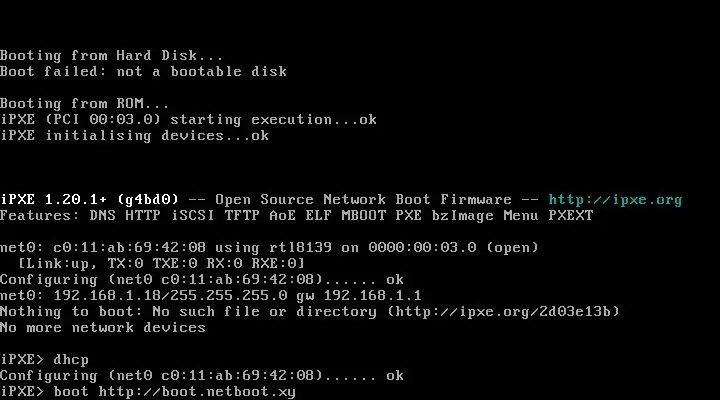Click the rtl8139 driver name
Screen dimensions: 720x400
click(300, 248)
